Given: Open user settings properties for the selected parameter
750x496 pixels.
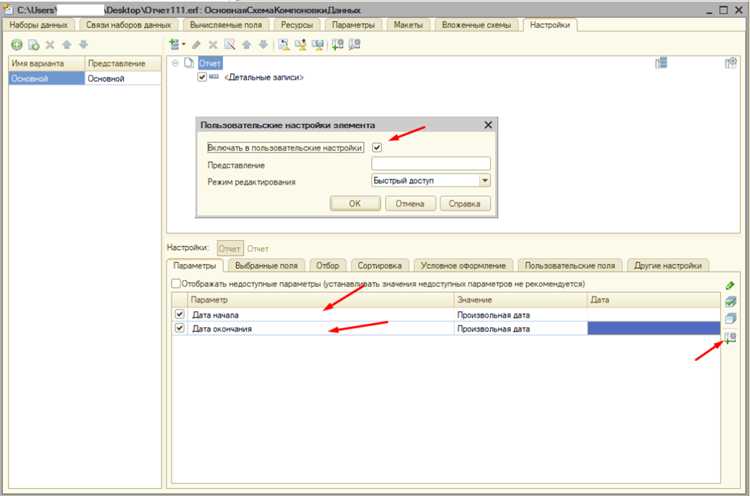Looking at the screenshot, I should pos(730,338).
